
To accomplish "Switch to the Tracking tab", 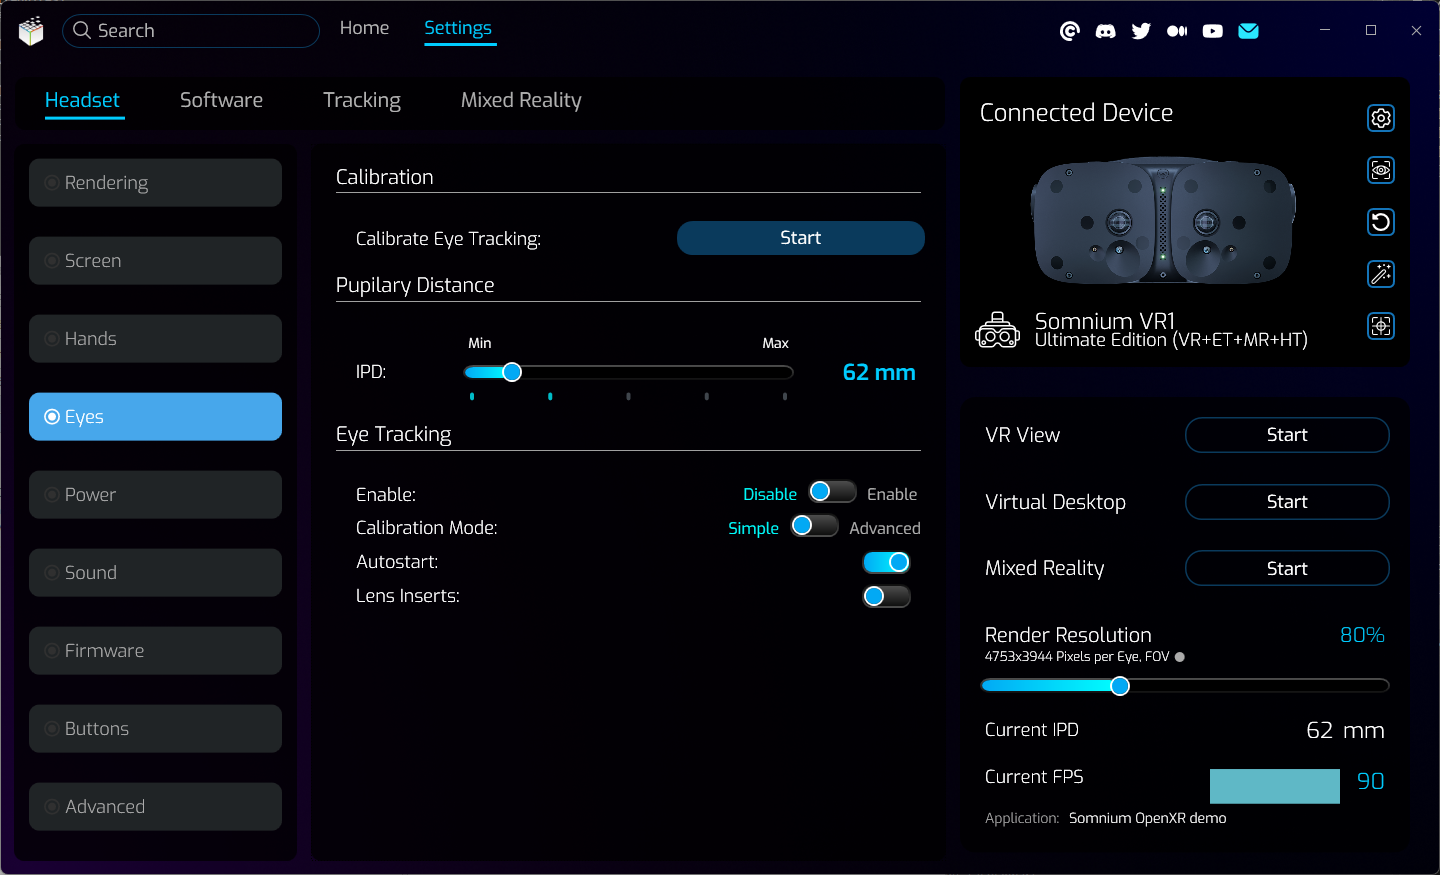I will (362, 100).
